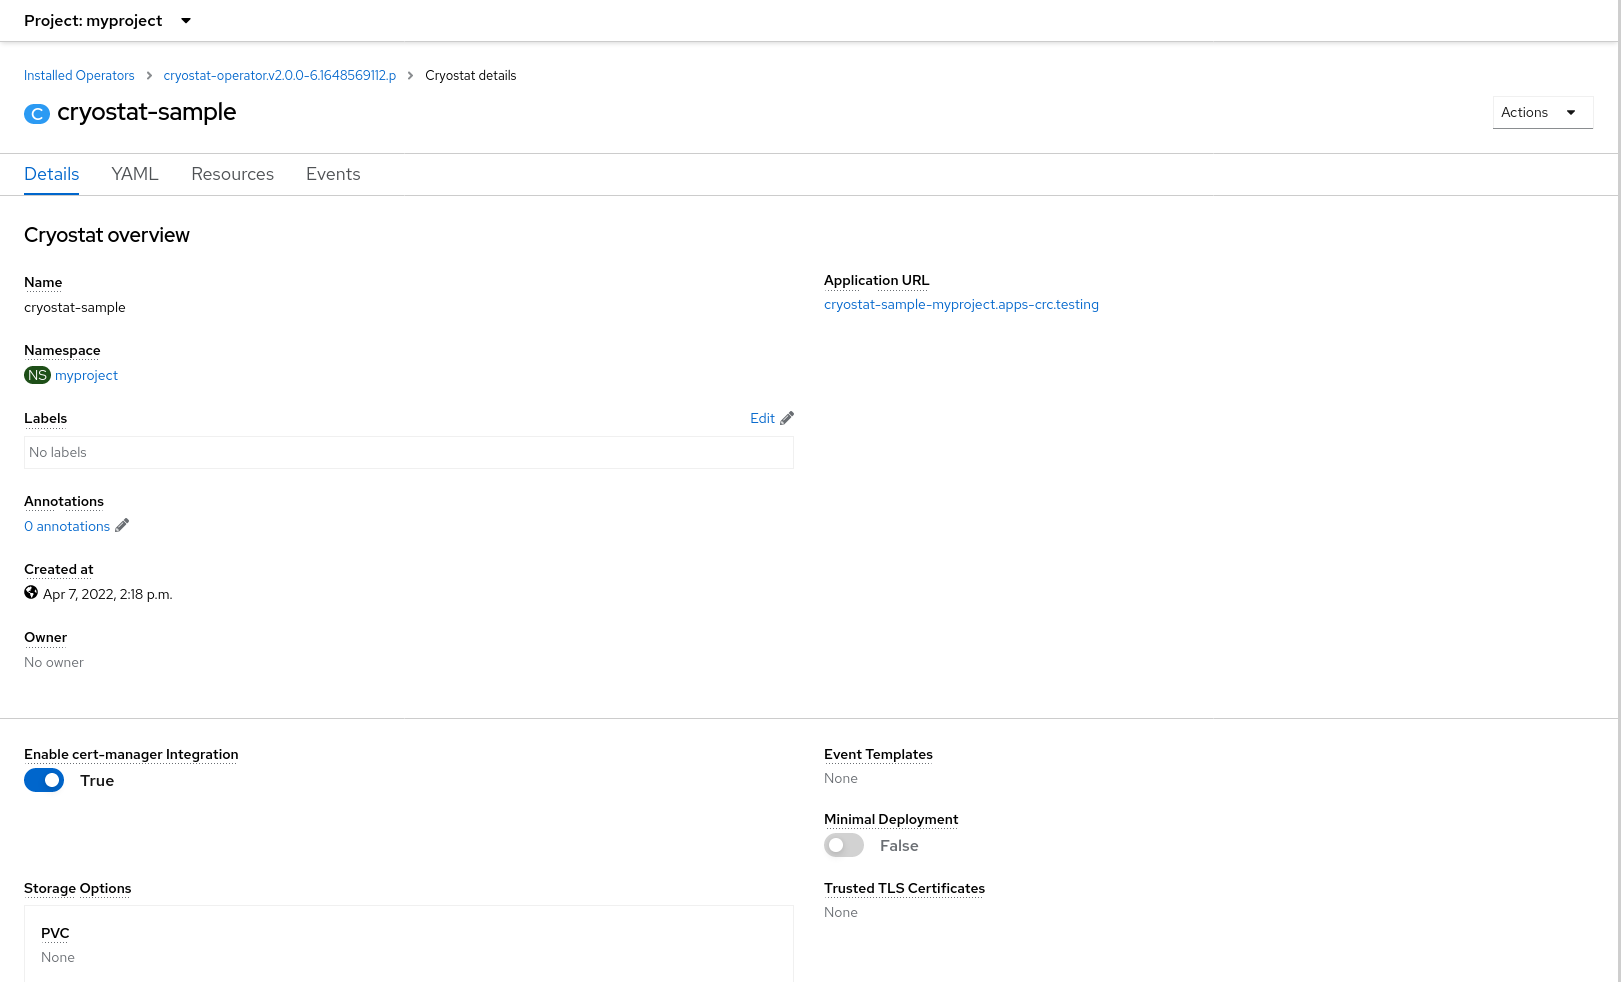This screenshot has height=982, width=1621.
Task: Open the Events tab
Action: tap(333, 174)
